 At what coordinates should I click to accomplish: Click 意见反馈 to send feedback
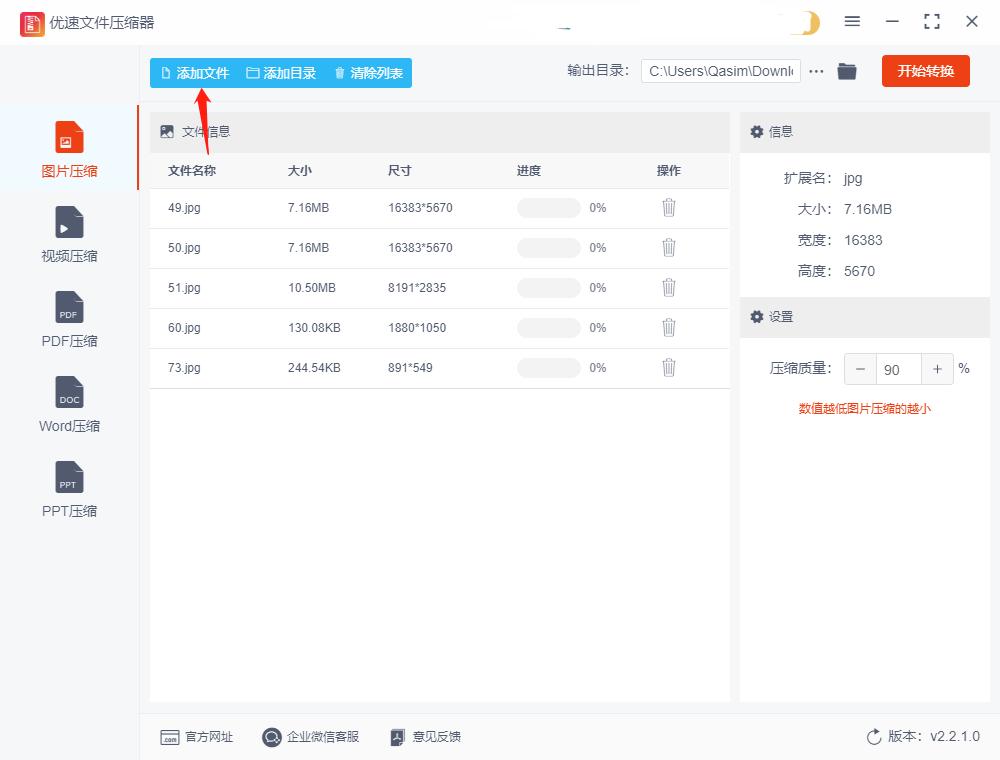pos(431,737)
